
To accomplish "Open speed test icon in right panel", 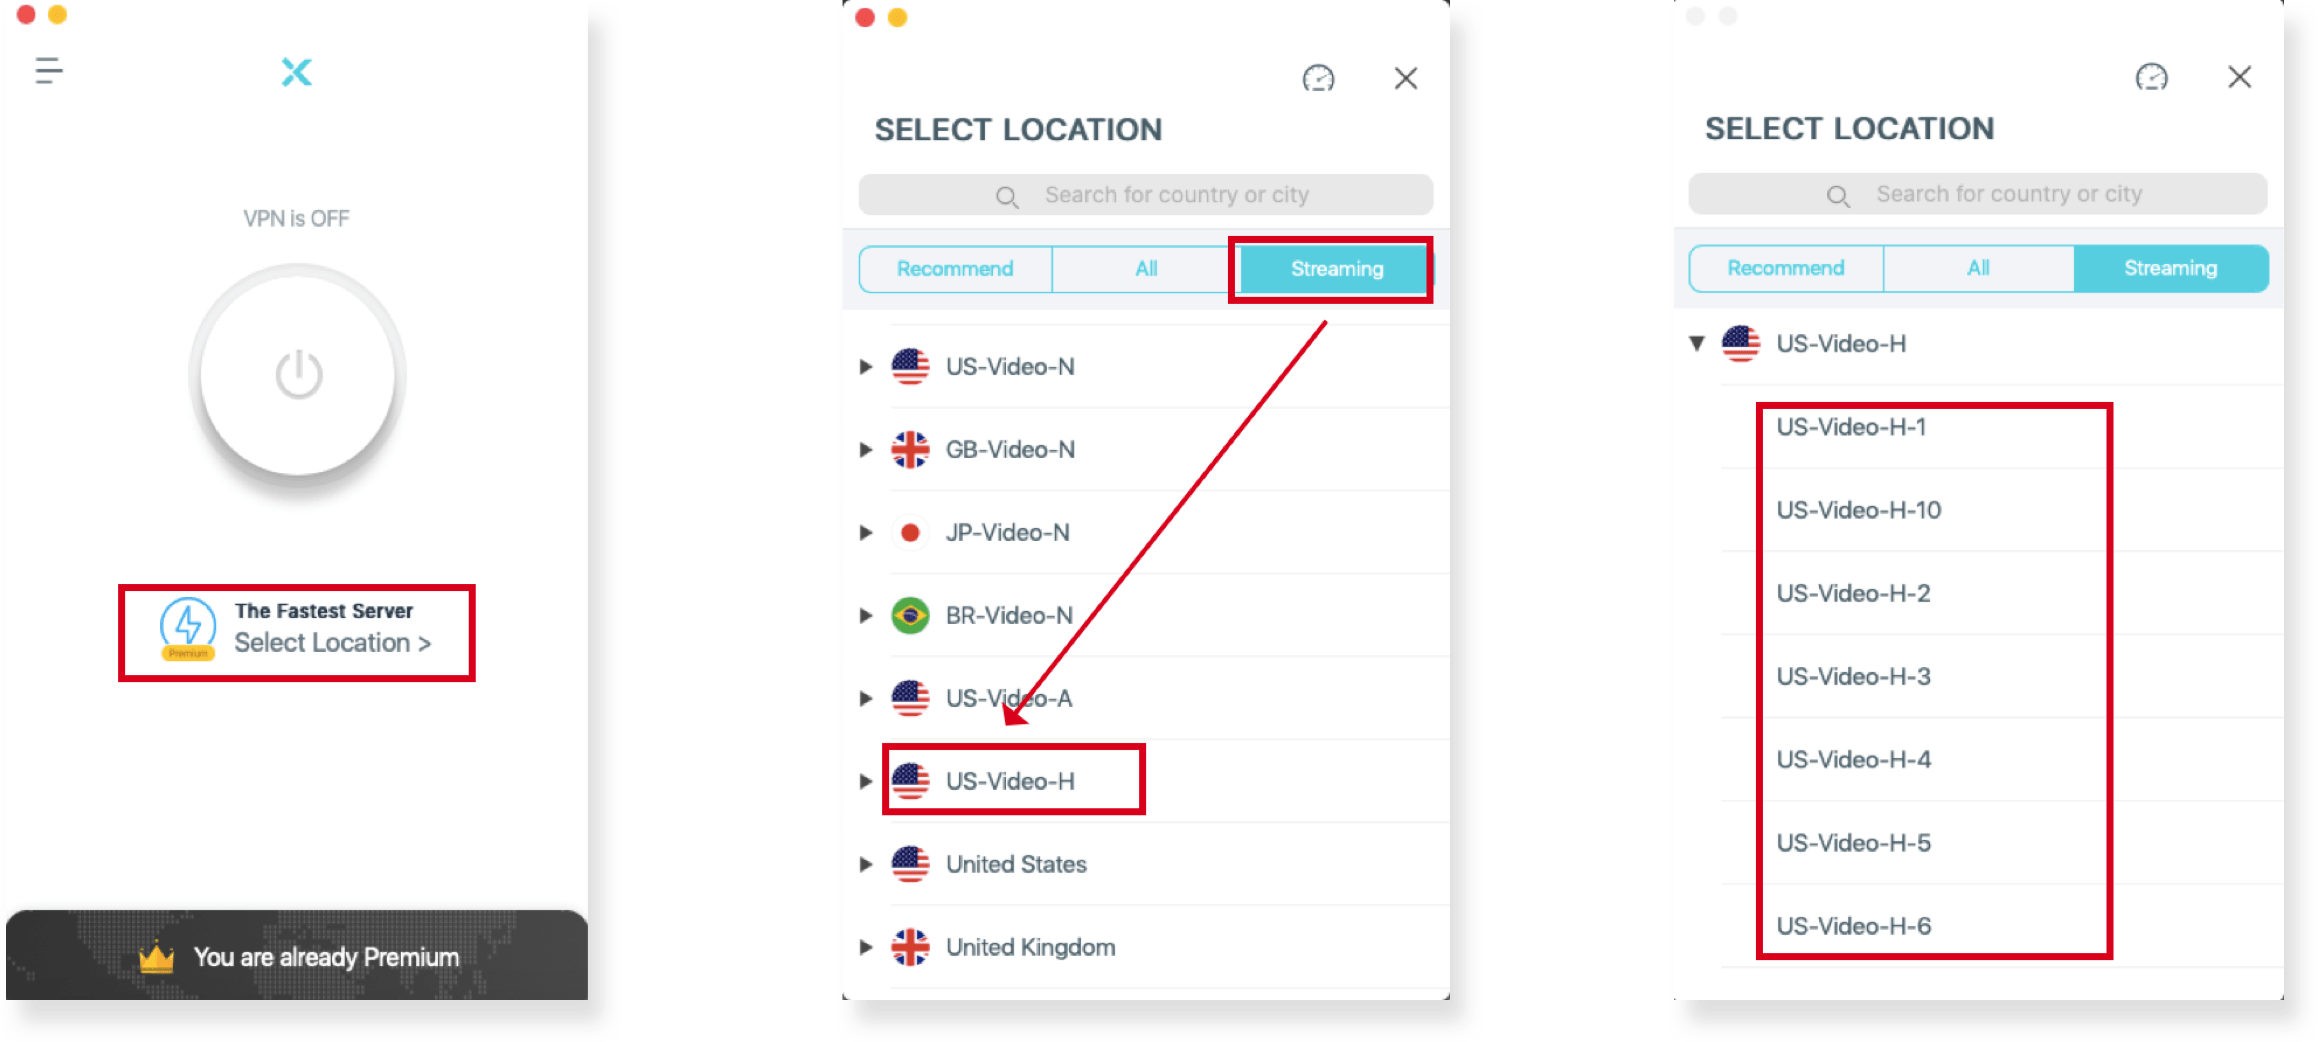I will 2151,77.
